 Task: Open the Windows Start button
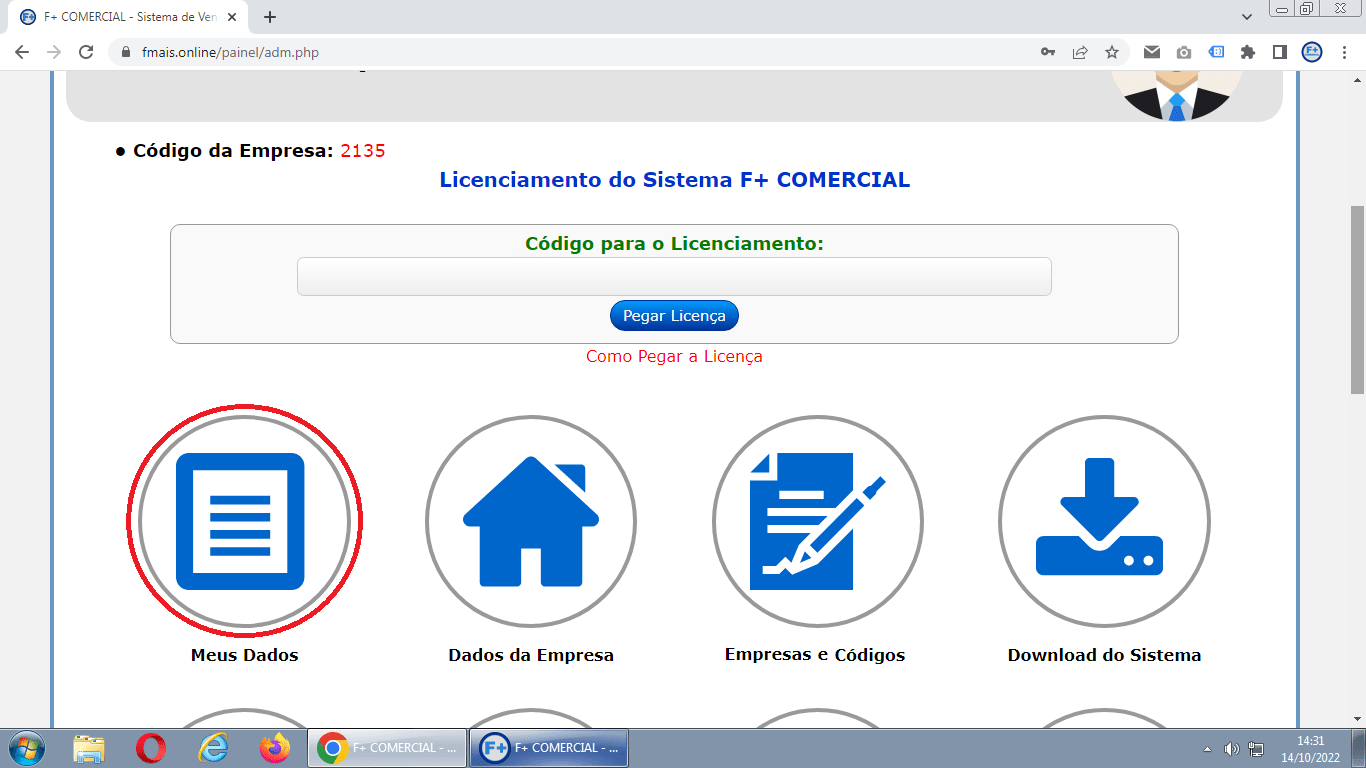pyautogui.click(x=25, y=748)
